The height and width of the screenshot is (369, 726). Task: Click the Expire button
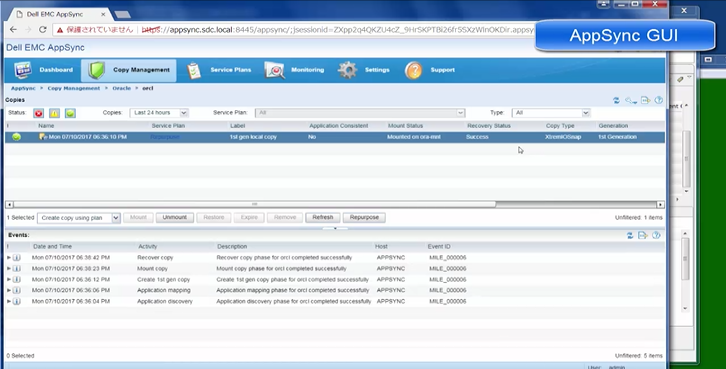coord(249,218)
